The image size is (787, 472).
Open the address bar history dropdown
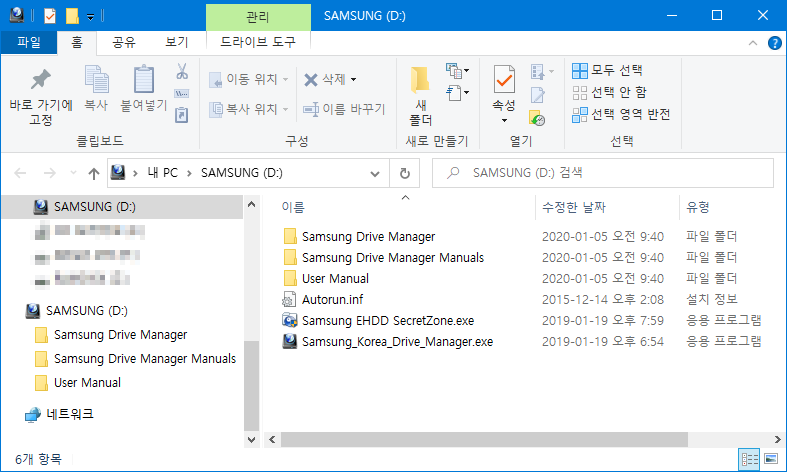(374, 174)
